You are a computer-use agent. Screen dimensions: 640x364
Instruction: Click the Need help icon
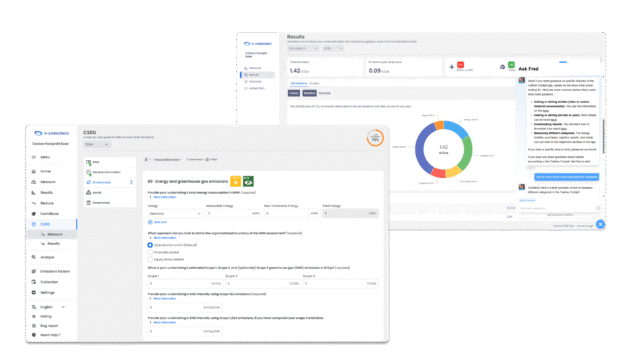pyautogui.click(x=34, y=335)
